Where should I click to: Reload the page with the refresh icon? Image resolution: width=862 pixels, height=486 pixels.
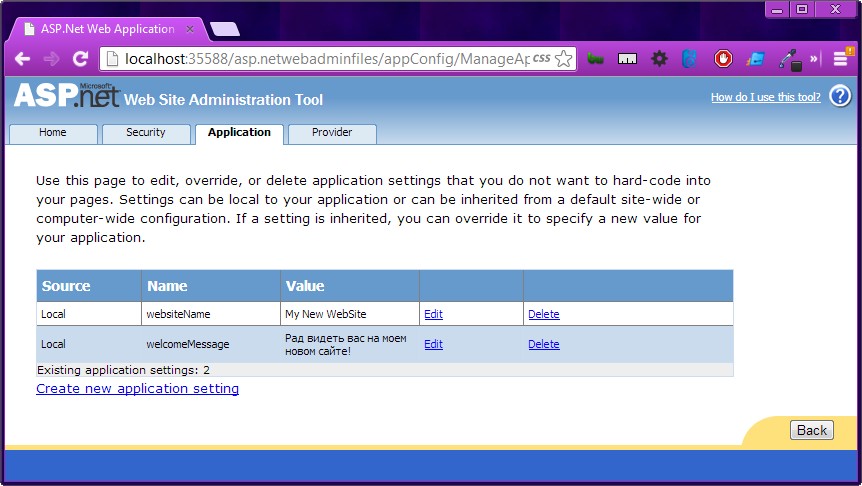pyautogui.click(x=81, y=59)
